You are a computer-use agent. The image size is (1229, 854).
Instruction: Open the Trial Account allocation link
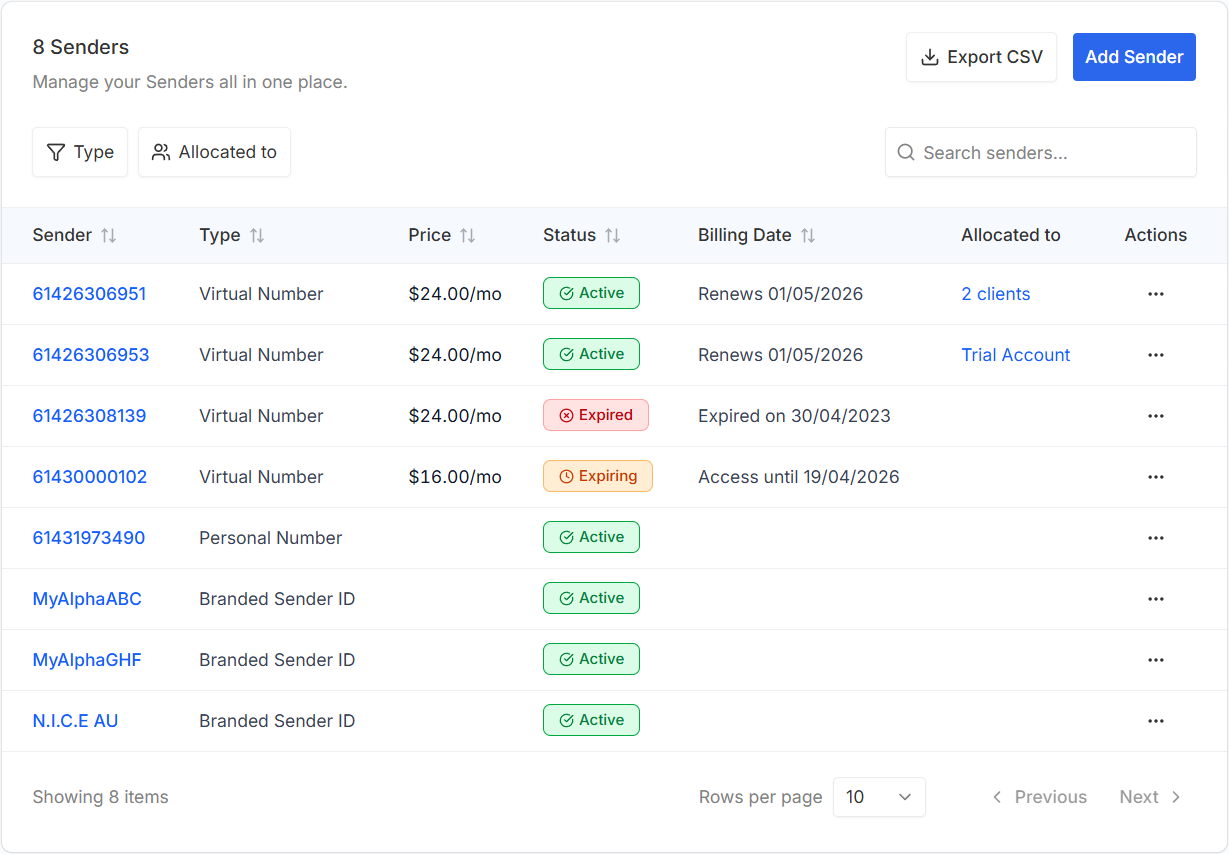coord(1016,355)
